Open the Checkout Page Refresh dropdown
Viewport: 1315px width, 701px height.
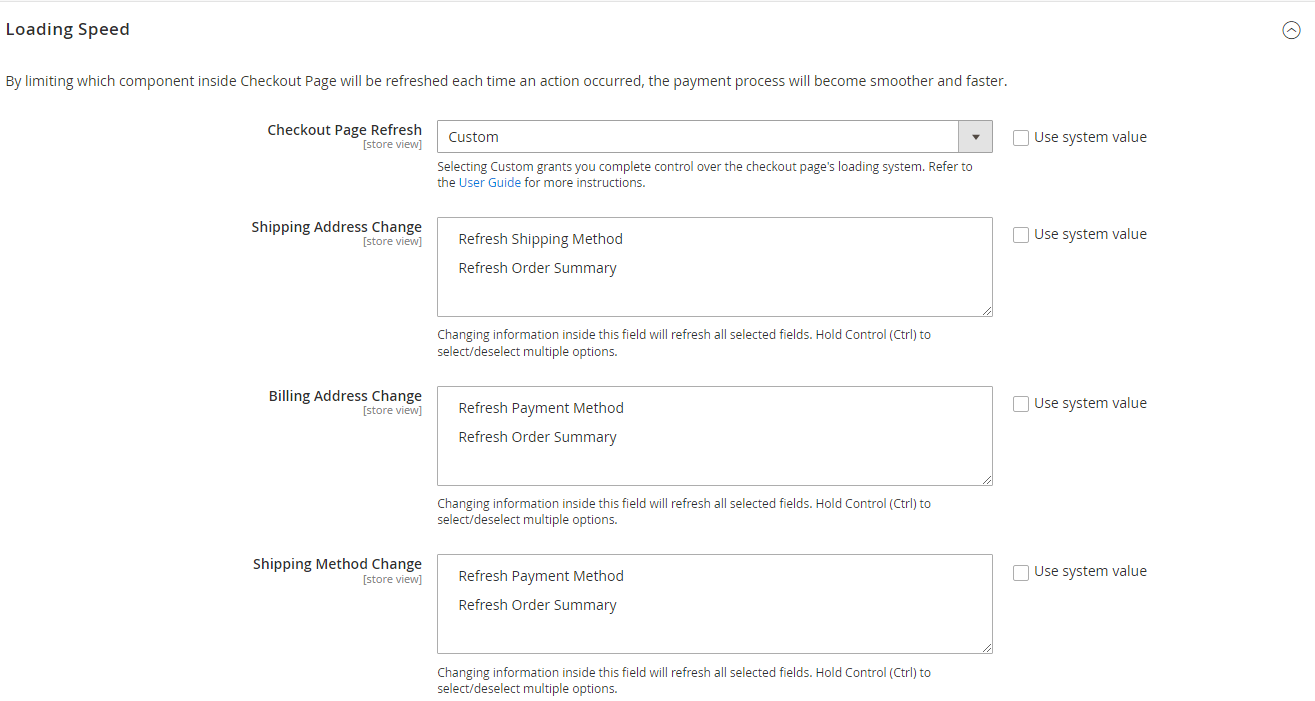coord(714,137)
